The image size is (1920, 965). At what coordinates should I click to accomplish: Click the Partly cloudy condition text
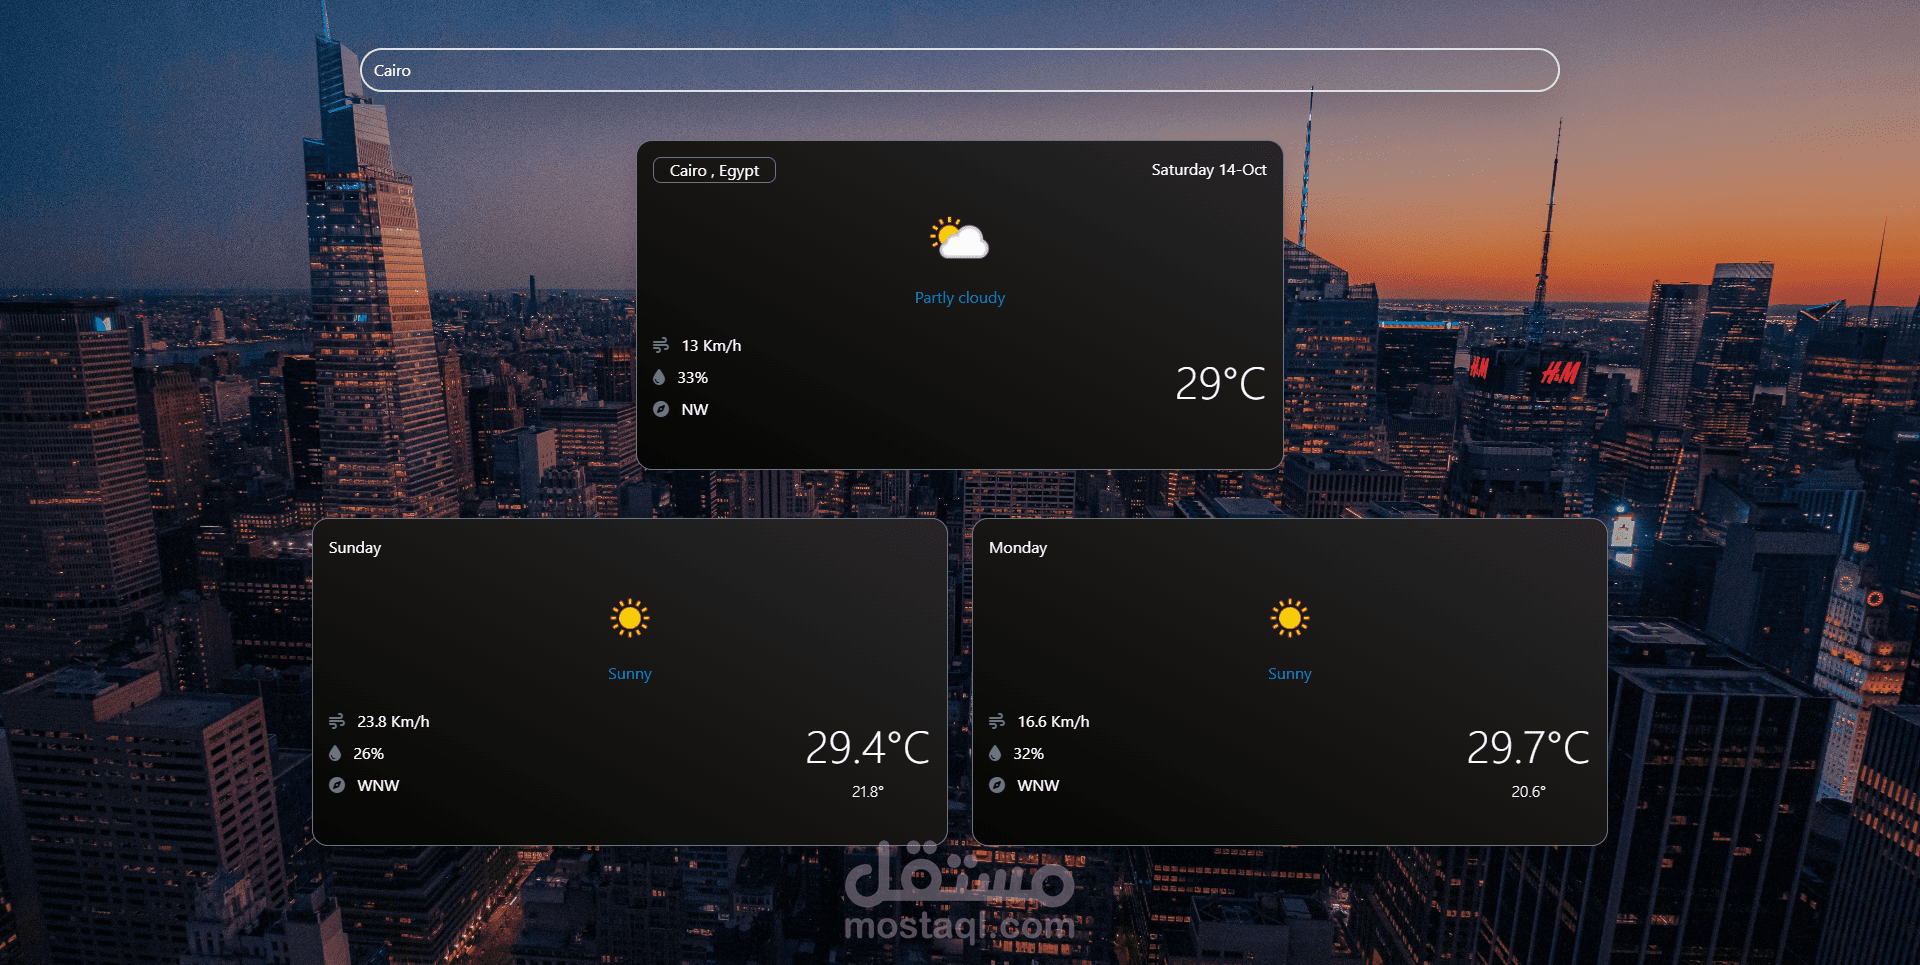click(x=959, y=297)
